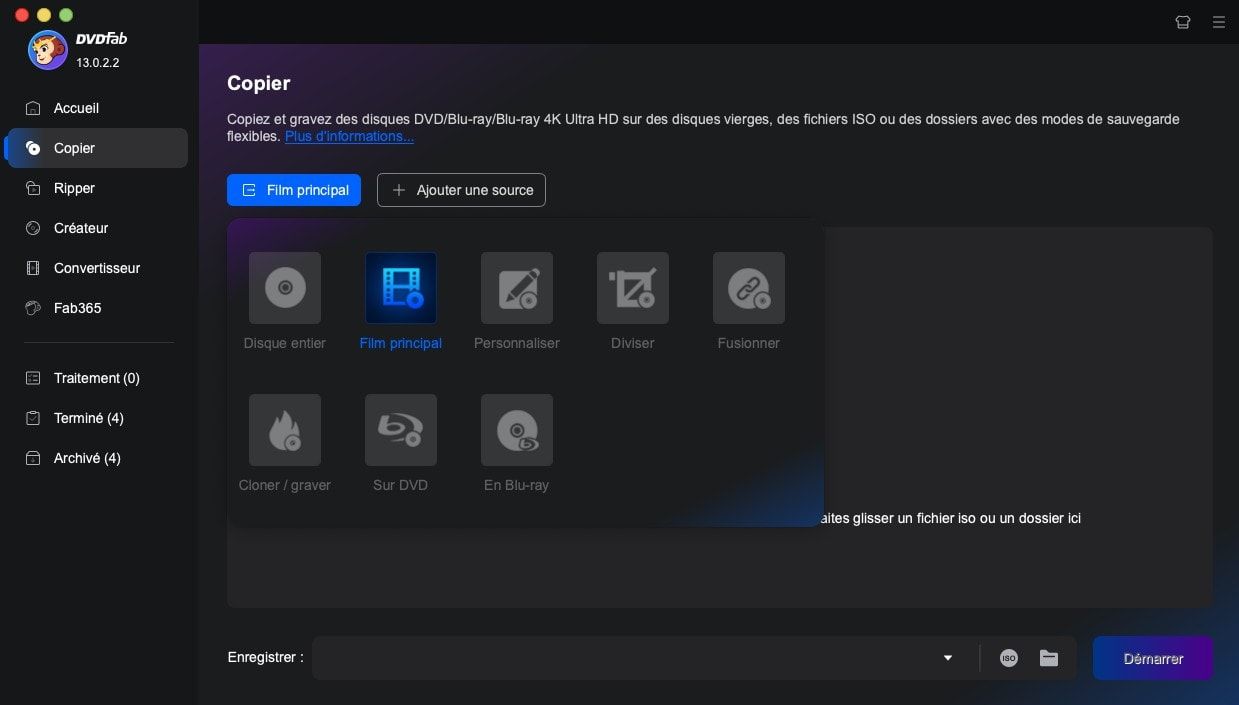Click the Copier page heading

tap(259, 83)
